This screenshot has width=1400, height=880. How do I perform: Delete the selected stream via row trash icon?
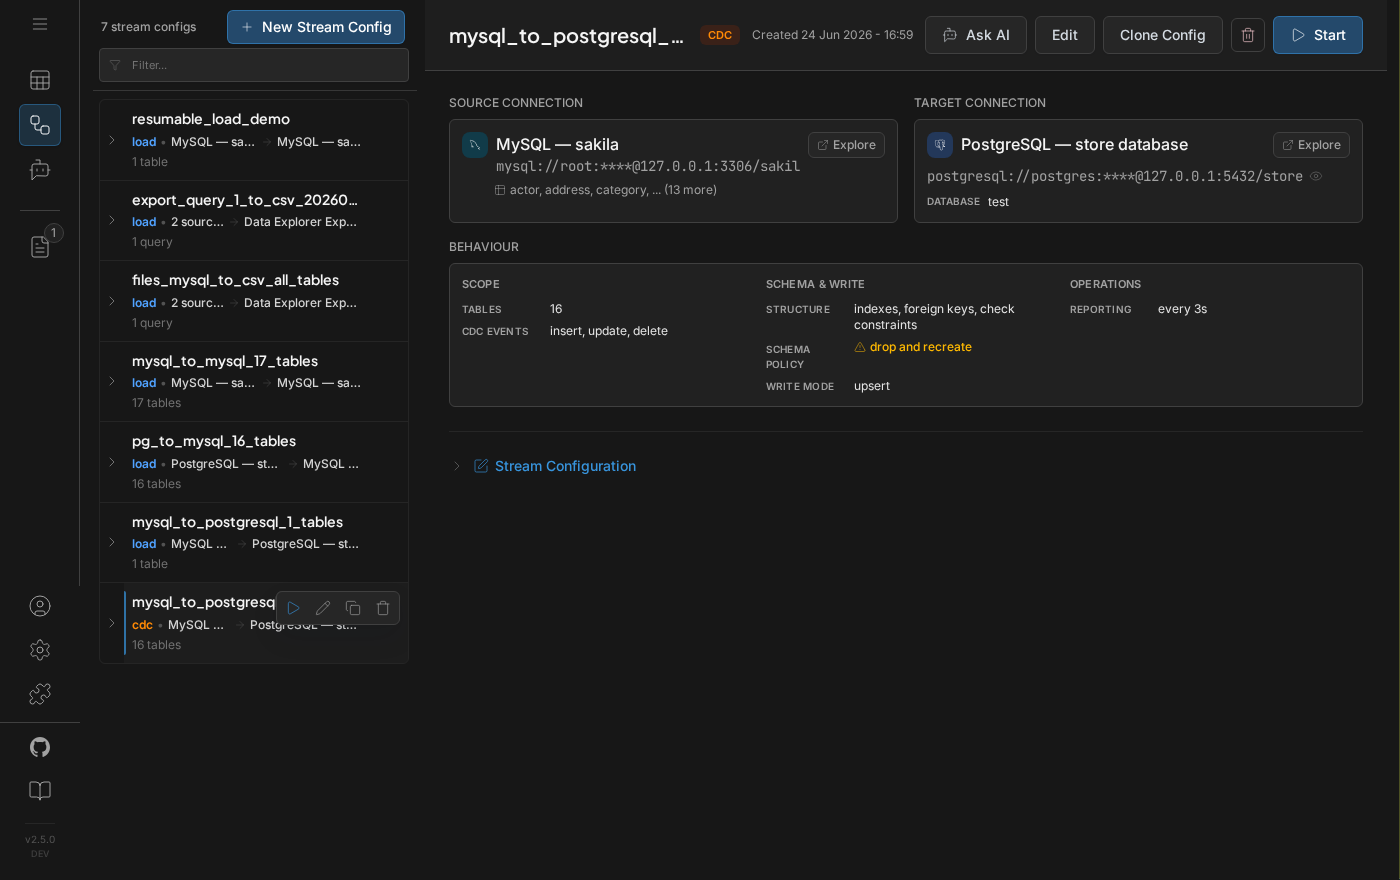pyautogui.click(x=383, y=608)
